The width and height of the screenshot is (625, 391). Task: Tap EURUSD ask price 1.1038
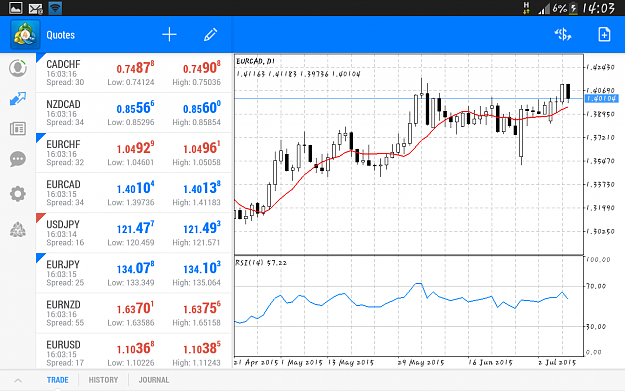[202, 348]
